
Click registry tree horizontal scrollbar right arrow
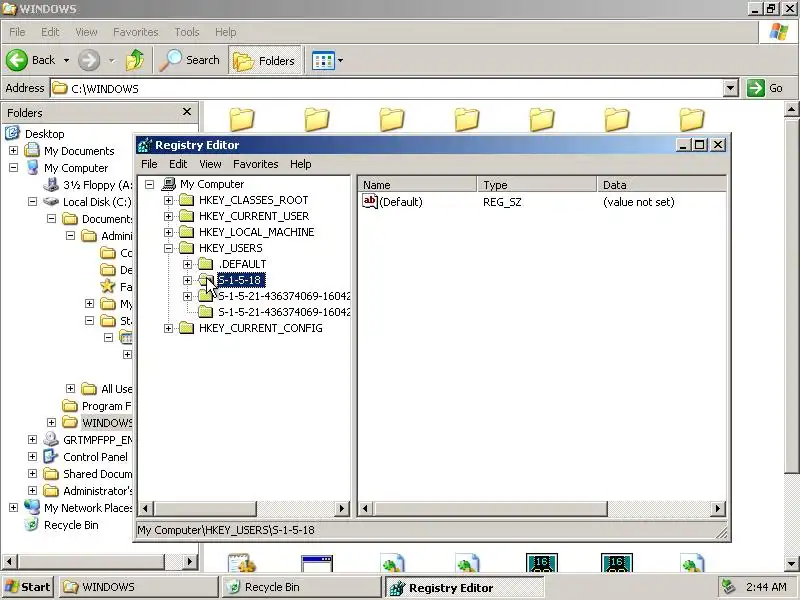point(342,508)
